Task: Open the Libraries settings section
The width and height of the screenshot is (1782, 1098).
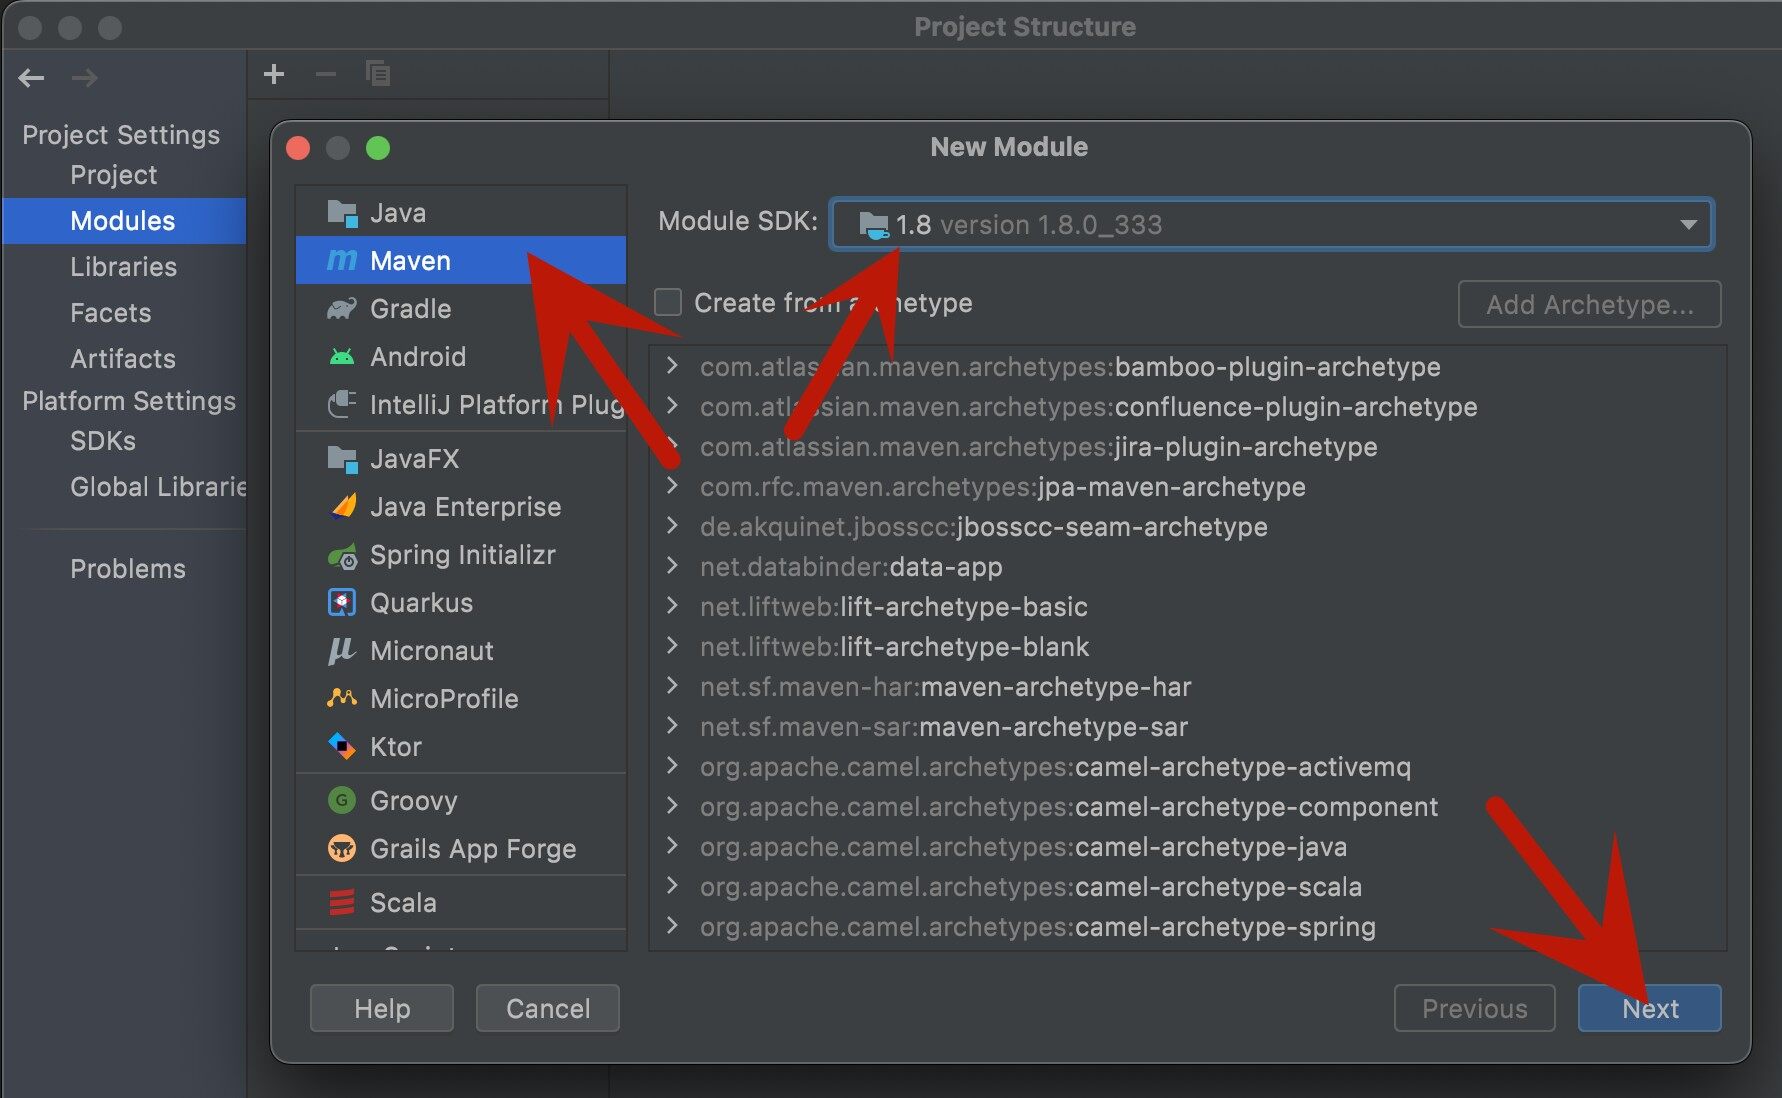Action: 123,267
